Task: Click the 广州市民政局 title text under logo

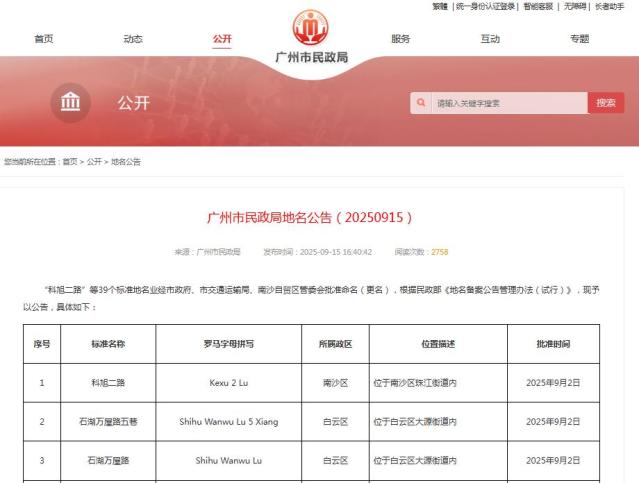Action: pos(312,57)
